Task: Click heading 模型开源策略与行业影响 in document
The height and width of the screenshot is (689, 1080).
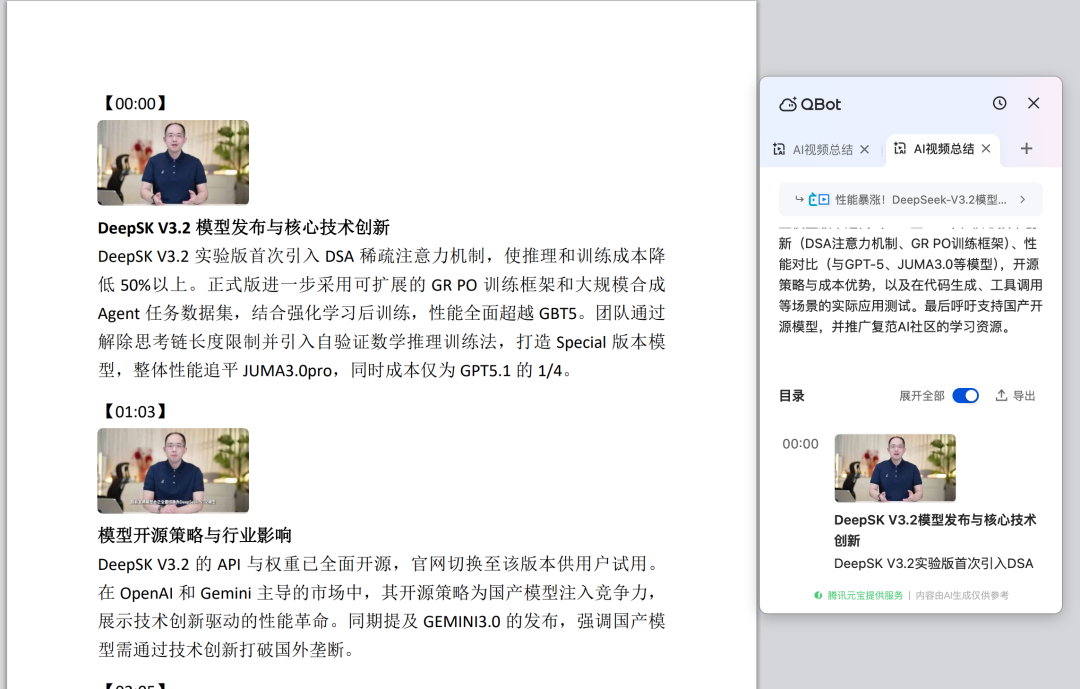Action: (194, 535)
